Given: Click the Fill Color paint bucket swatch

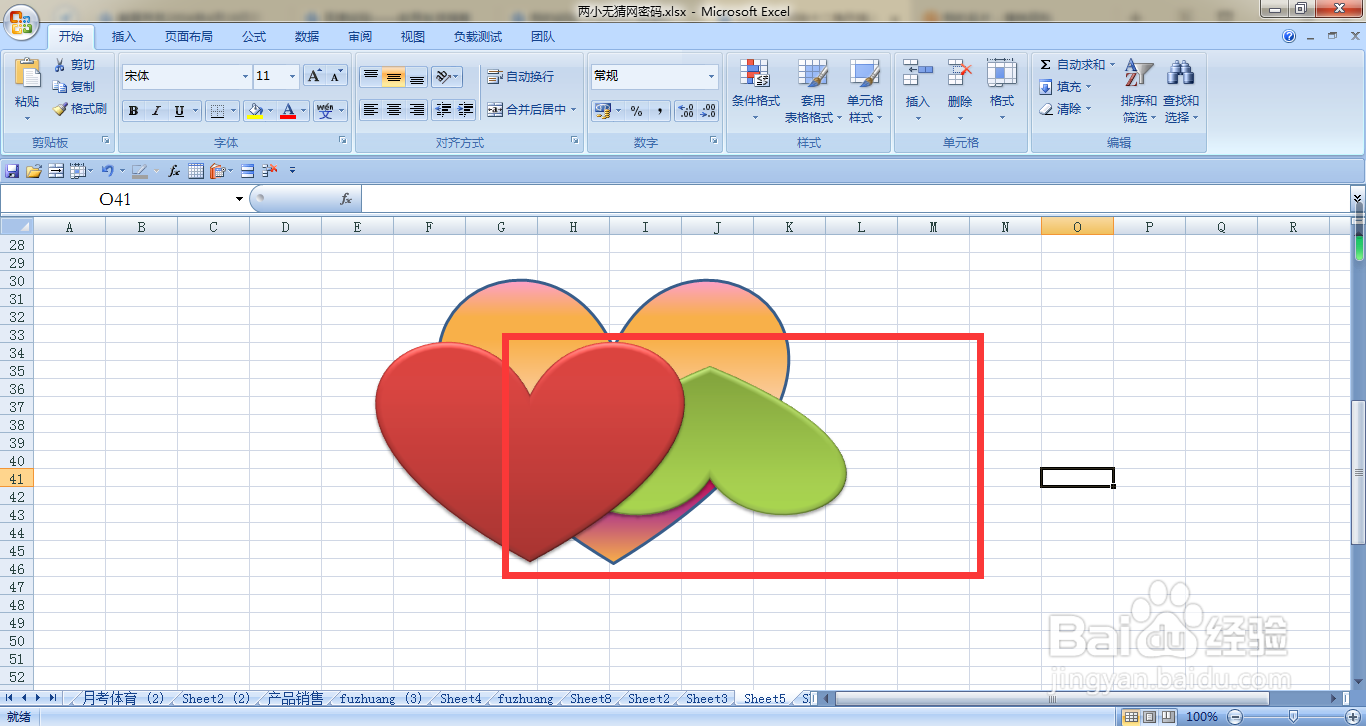Looking at the screenshot, I should (x=255, y=111).
